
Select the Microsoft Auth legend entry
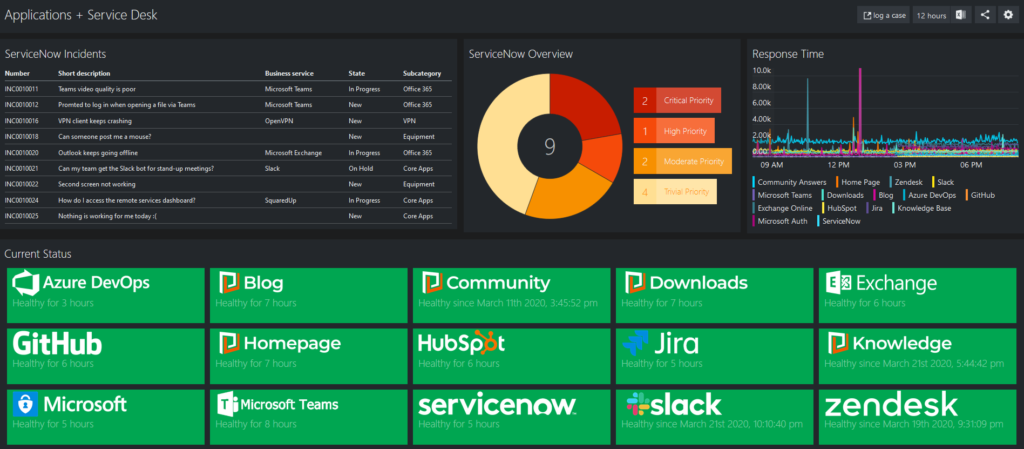click(780, 221)
